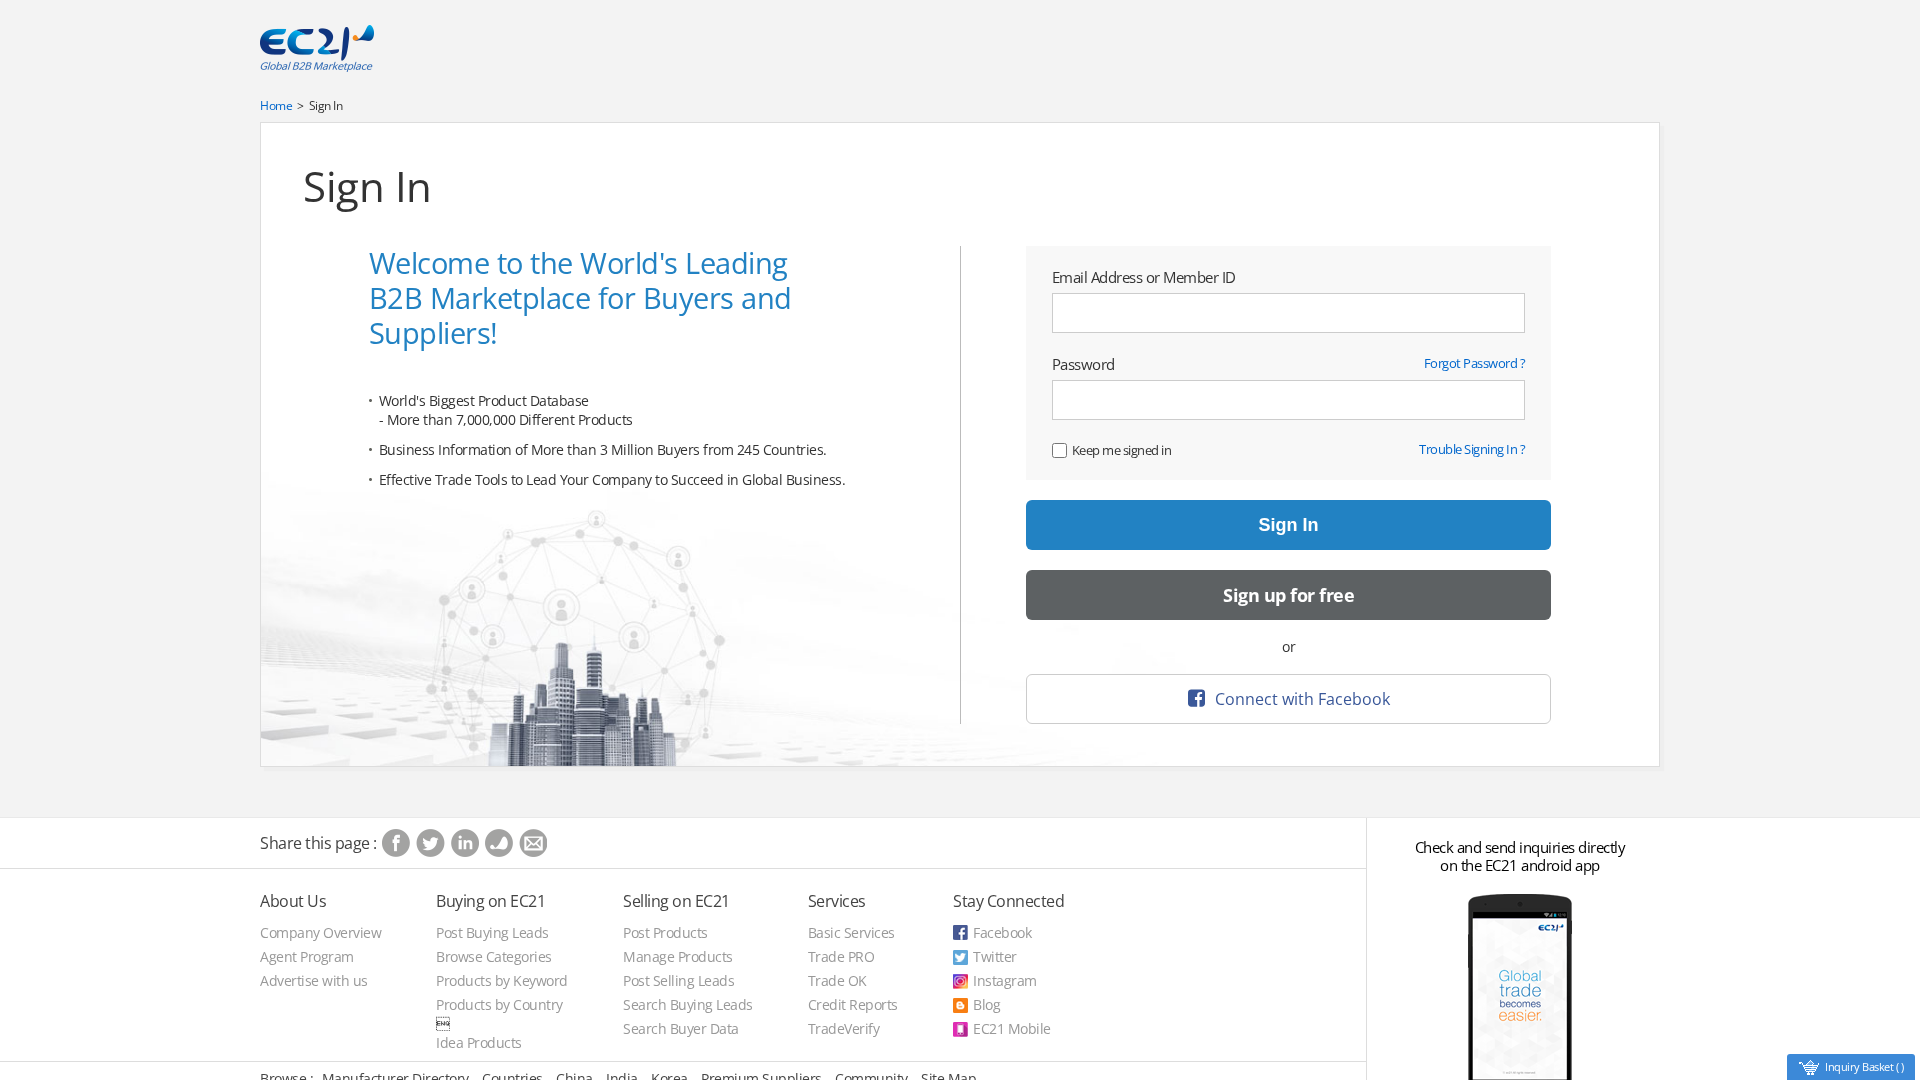Open Search Buying Leads link
The image size is (1920, 1080).
[x=687, y=1005]
